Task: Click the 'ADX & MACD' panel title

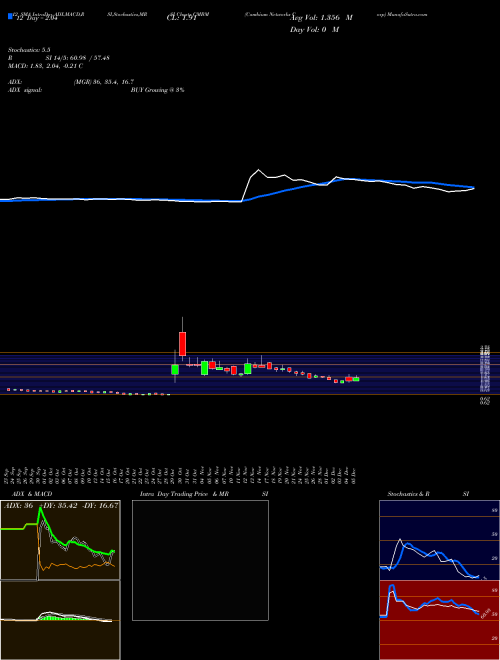Action: (x=32, y=494)
